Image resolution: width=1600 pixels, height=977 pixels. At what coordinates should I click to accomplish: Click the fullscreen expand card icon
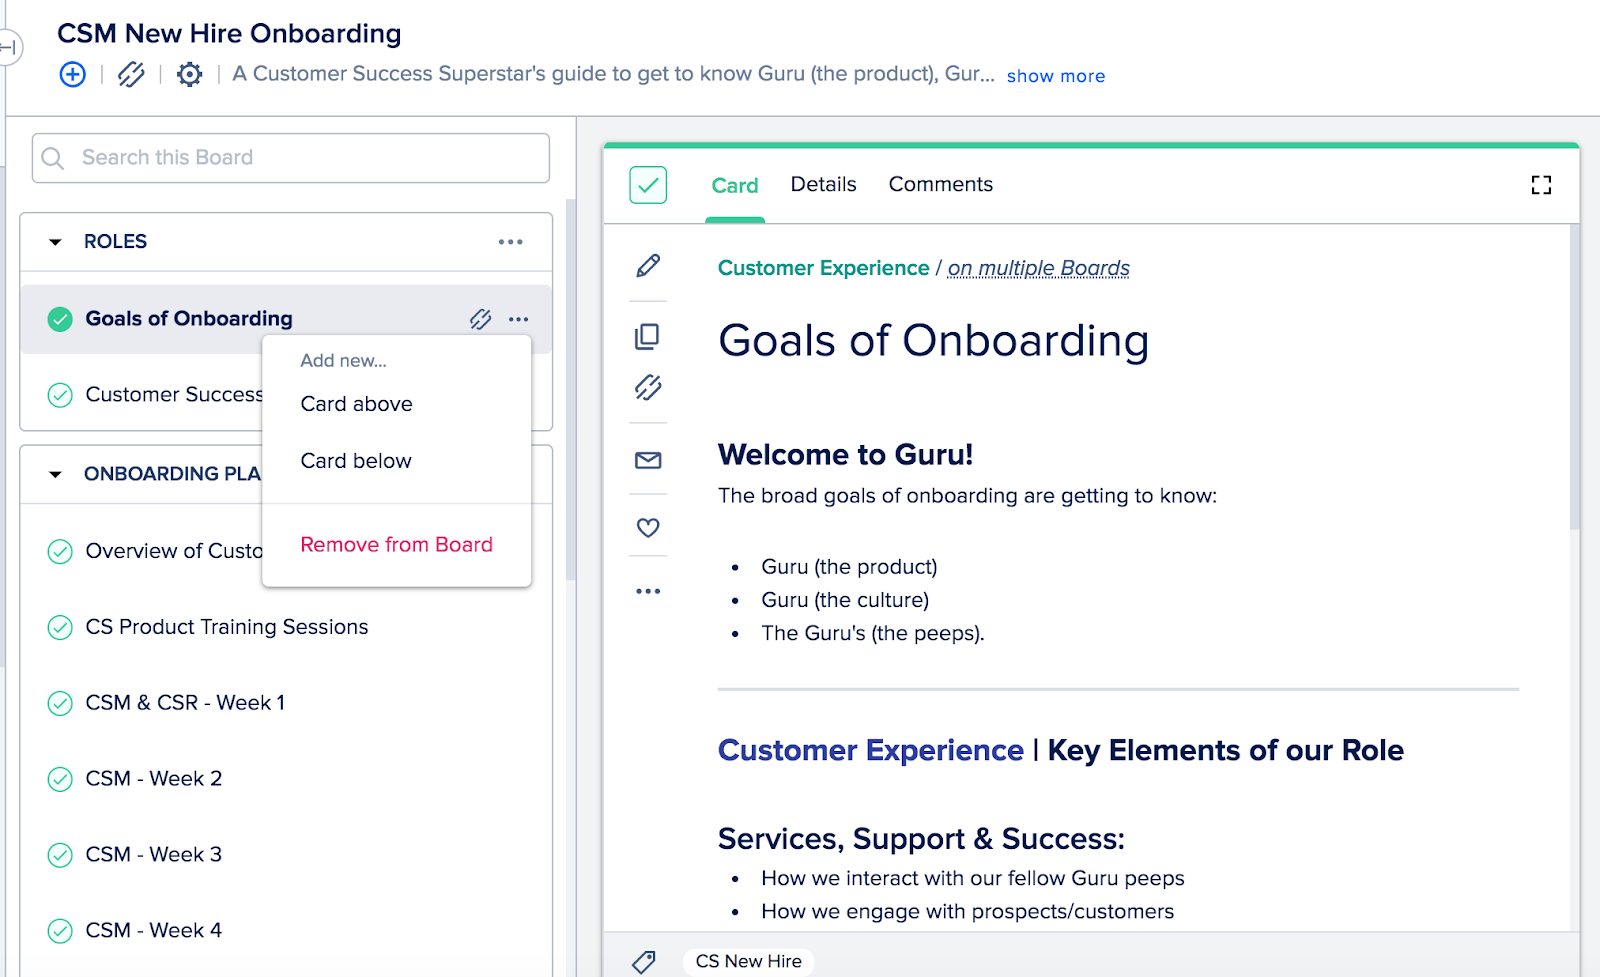[x=1541, y=185]
